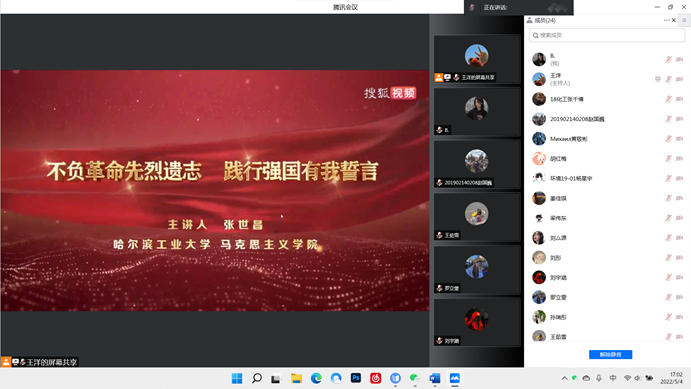The image size is (691, 389).
Task: Toggle microphone mute for participant 胡红梅
Action: pos(669,159)
